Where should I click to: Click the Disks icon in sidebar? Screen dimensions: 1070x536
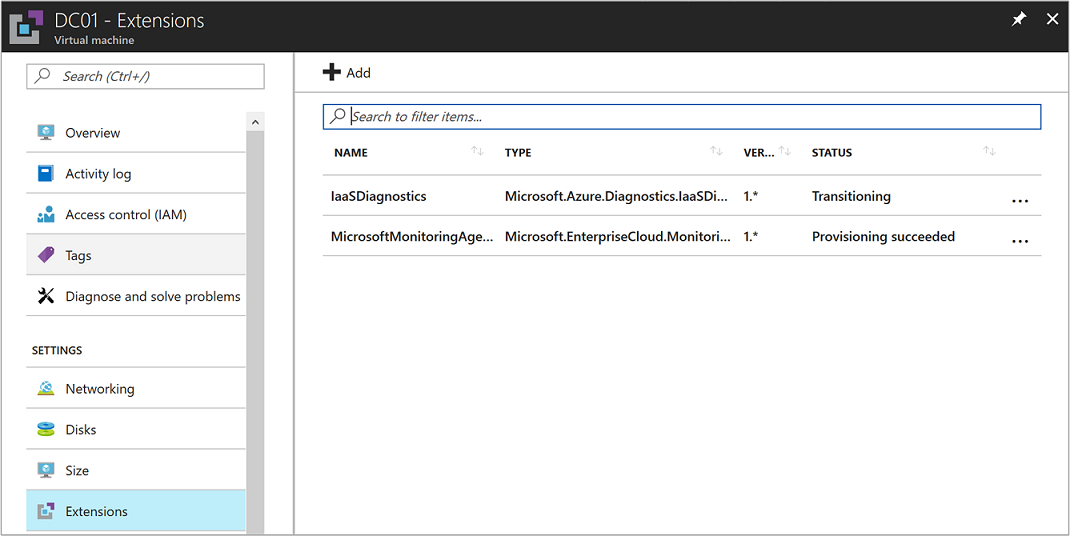click(46, 430)
